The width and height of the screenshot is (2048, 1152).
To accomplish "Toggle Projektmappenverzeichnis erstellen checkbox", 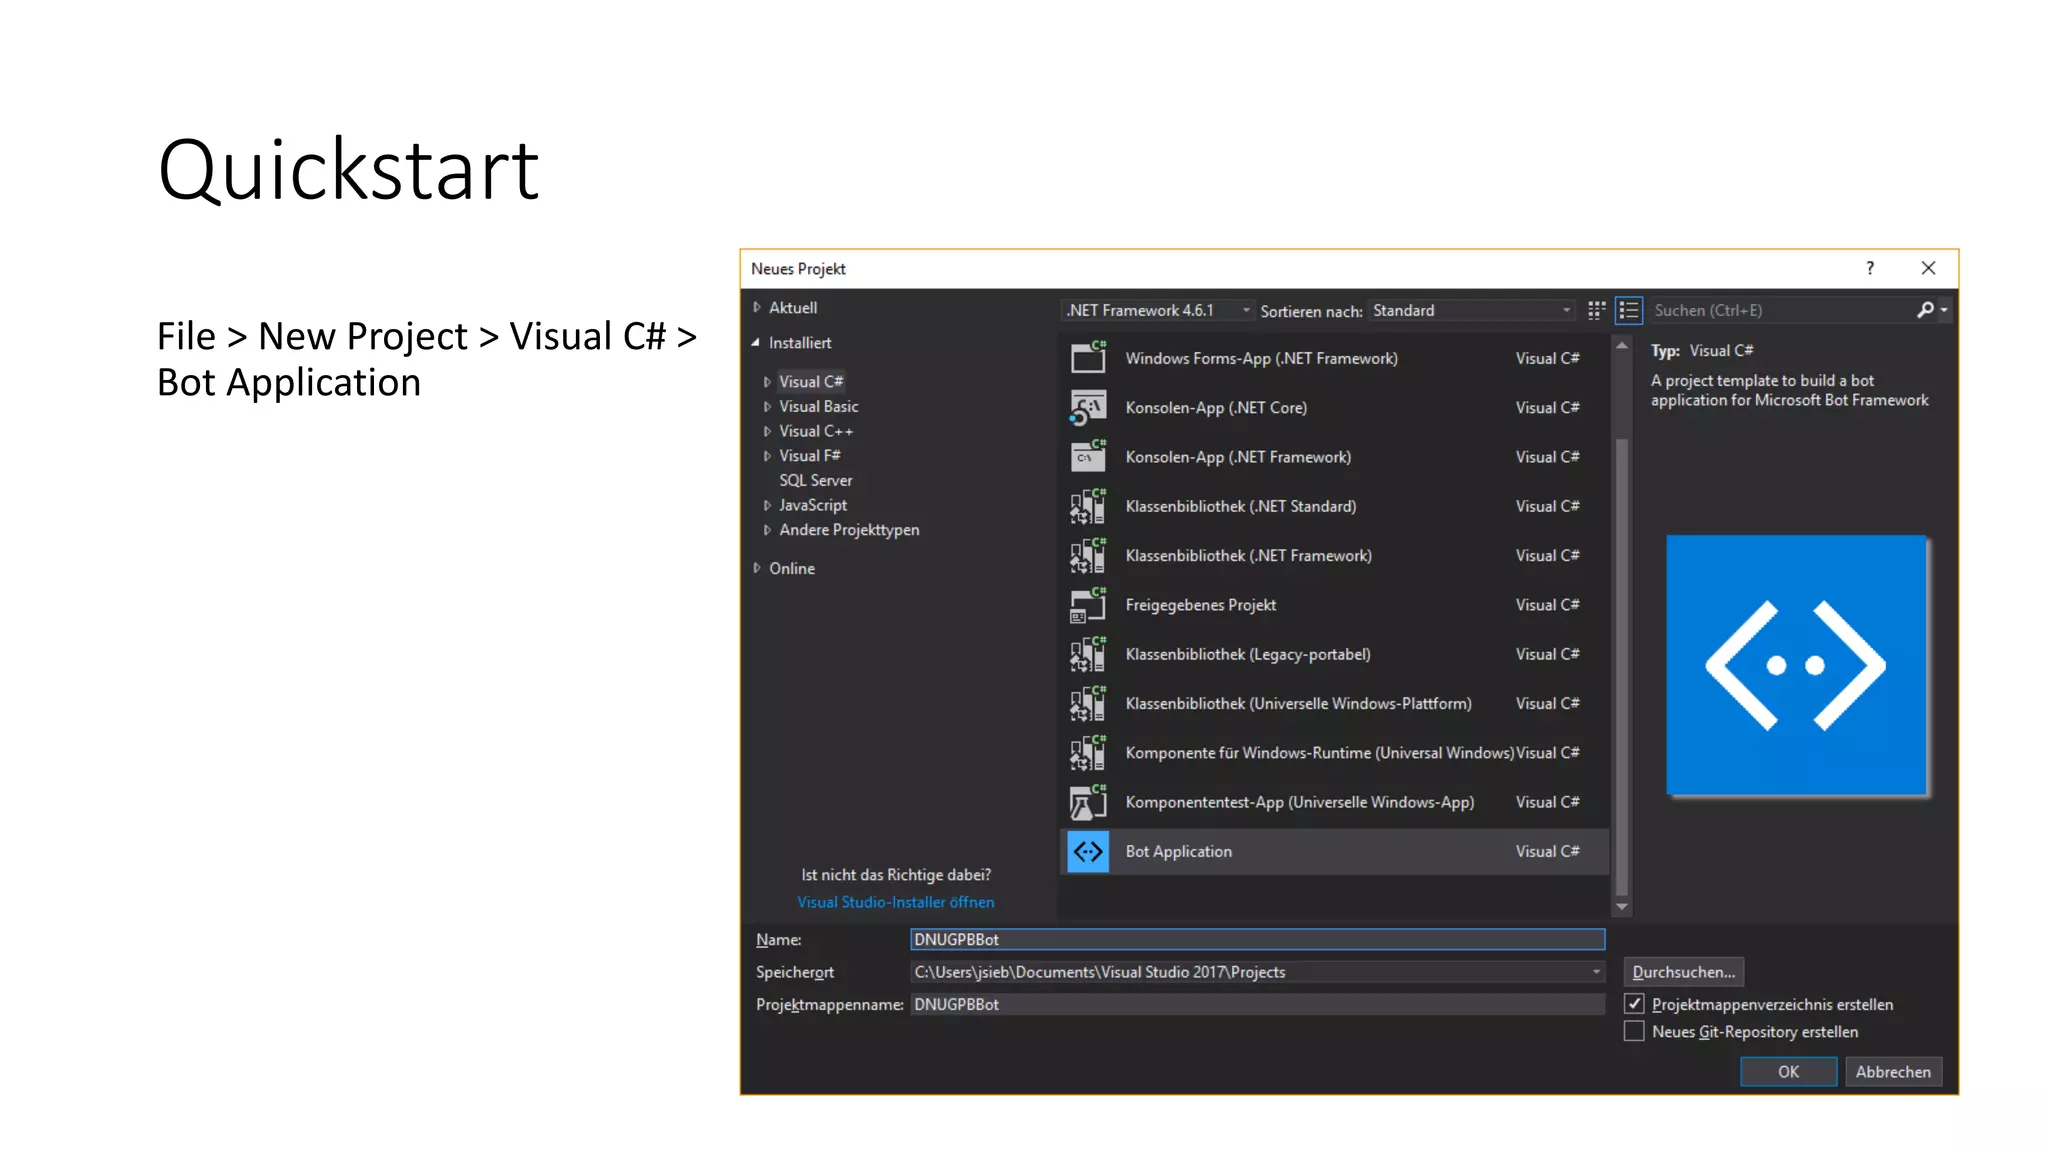I will pos(1634,1003).
